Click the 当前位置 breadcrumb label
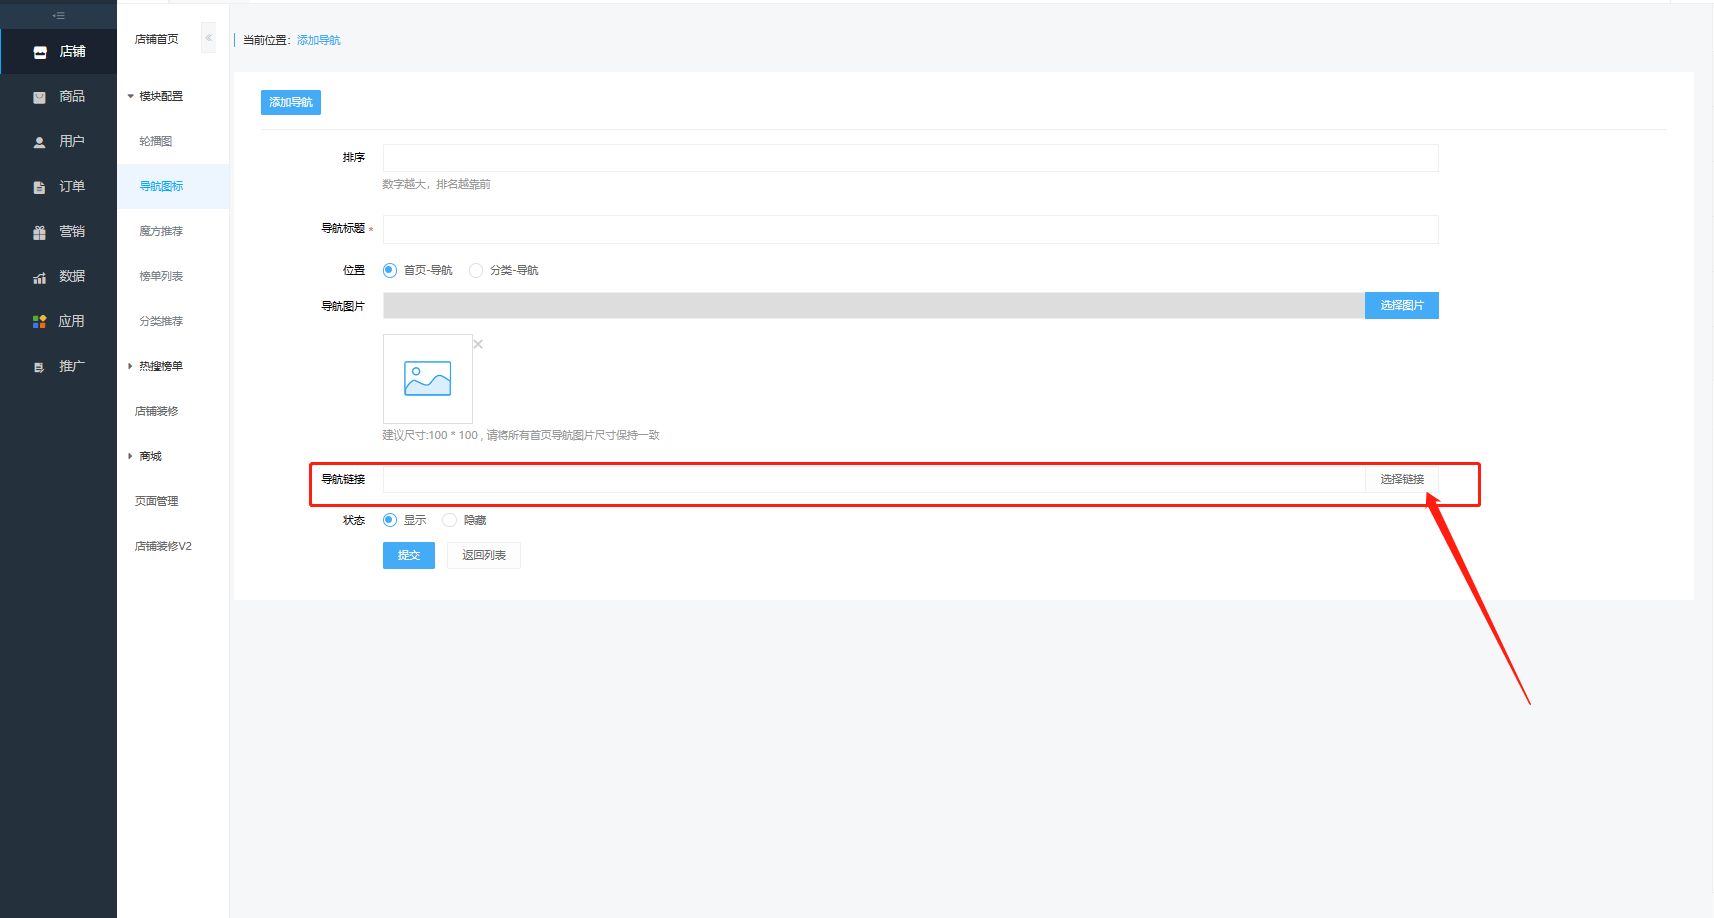Image resolution: width=1714 pixels, height=918 pixels. (x=267, y=40)
